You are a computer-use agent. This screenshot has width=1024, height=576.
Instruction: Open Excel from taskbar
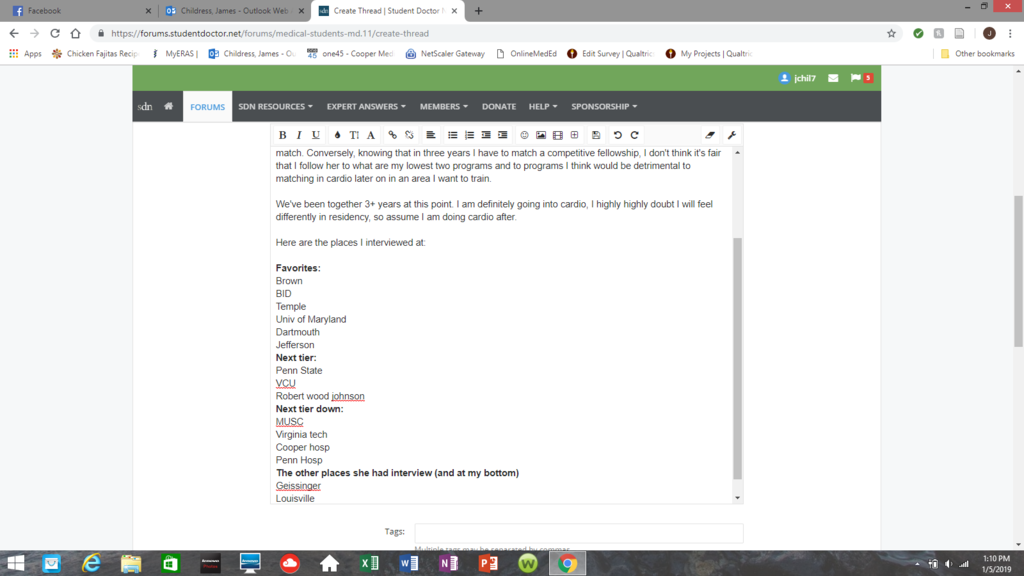(x=369, y=563)
